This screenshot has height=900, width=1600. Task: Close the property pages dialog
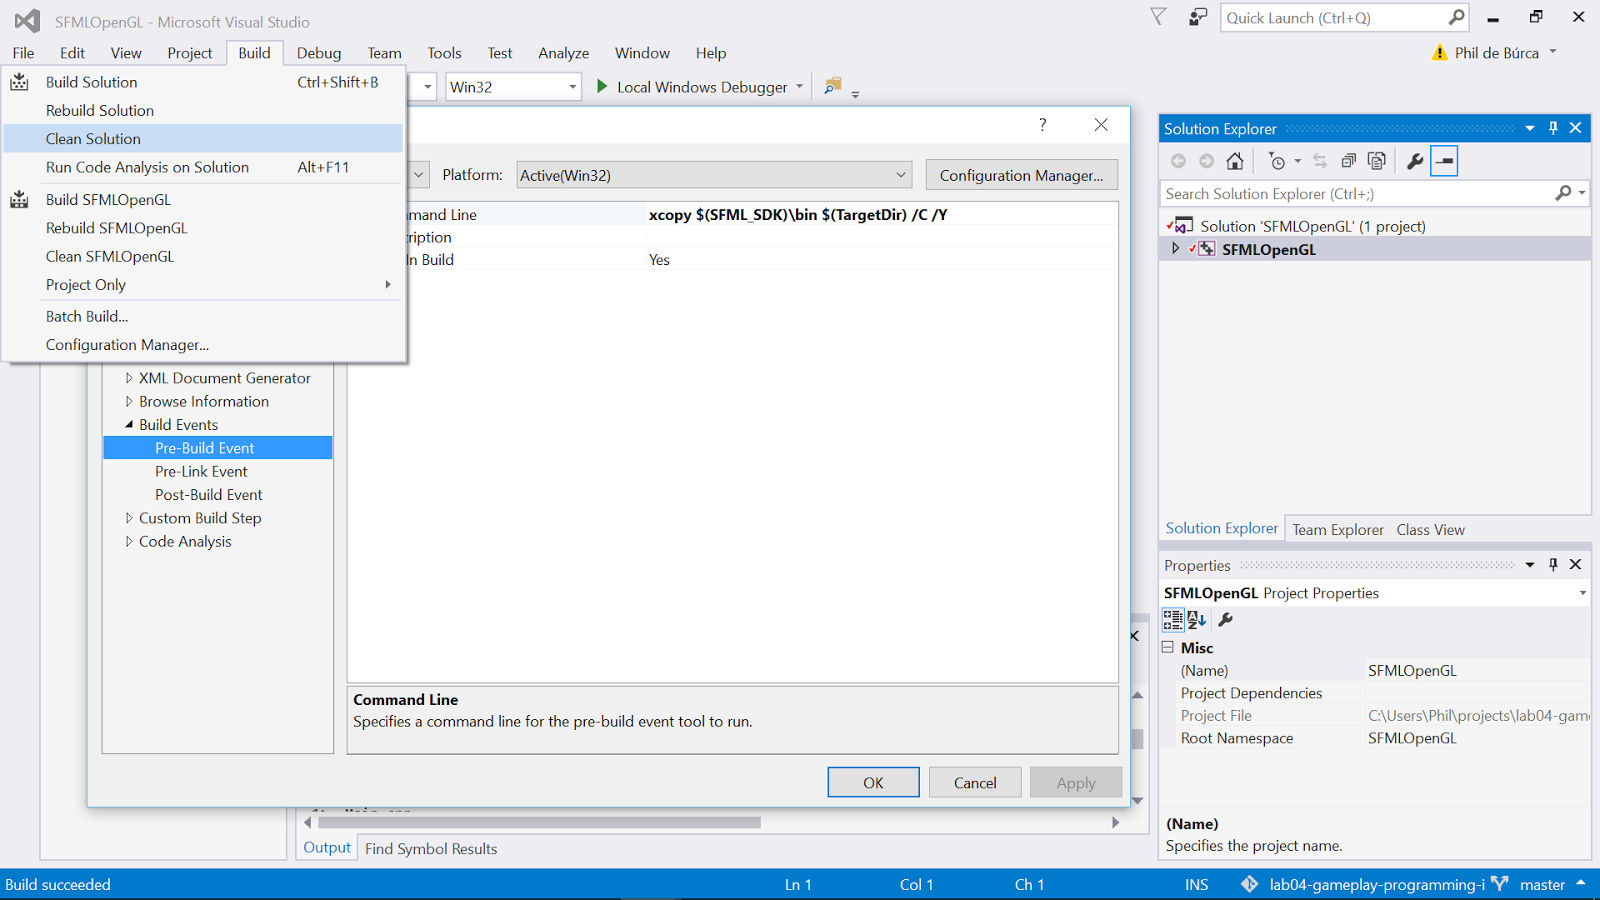click(x=1101, y=124)
